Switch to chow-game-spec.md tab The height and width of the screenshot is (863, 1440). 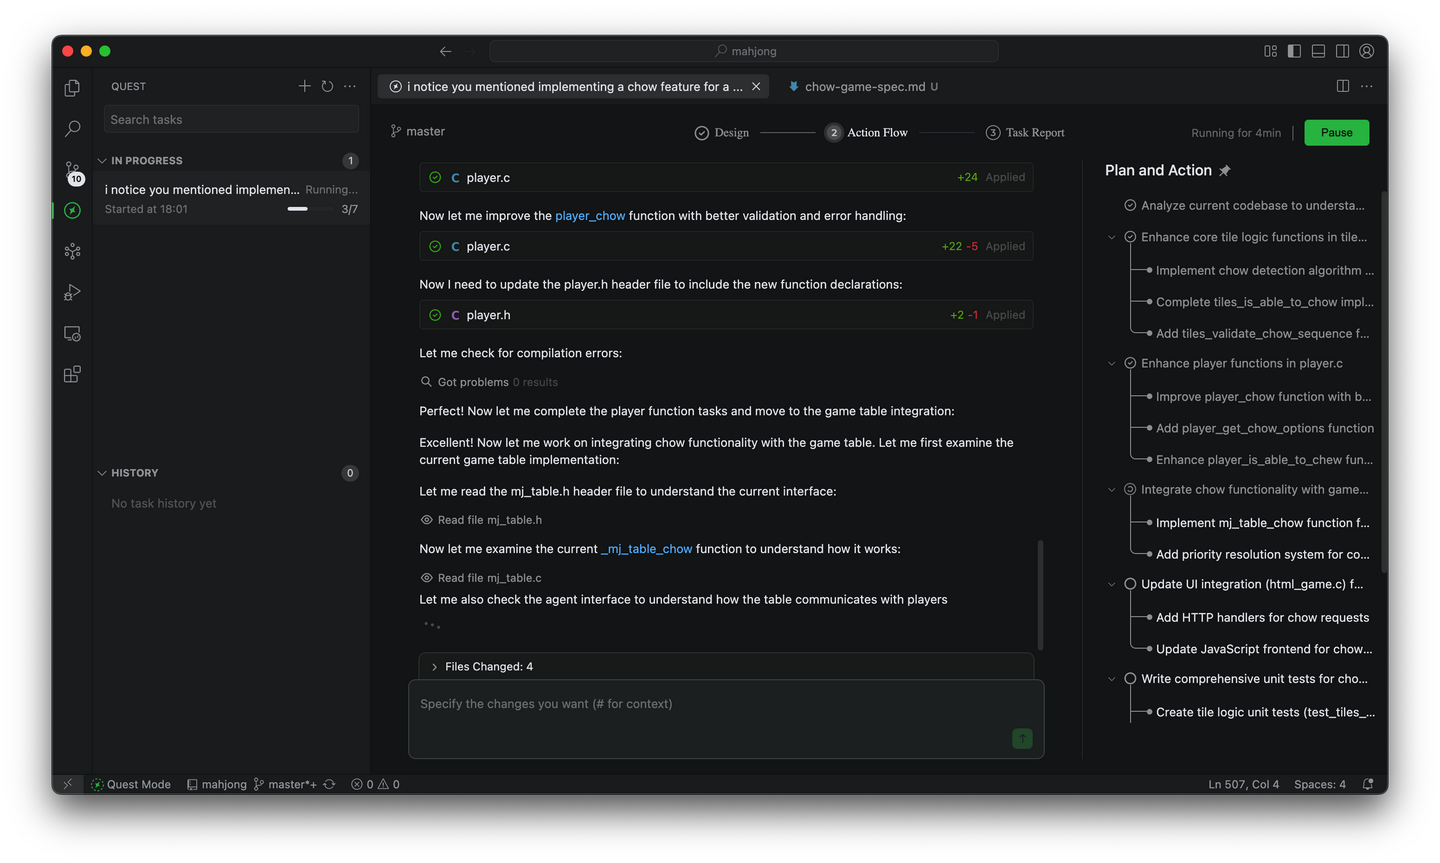pyautogui.click(x=864, y=87)
